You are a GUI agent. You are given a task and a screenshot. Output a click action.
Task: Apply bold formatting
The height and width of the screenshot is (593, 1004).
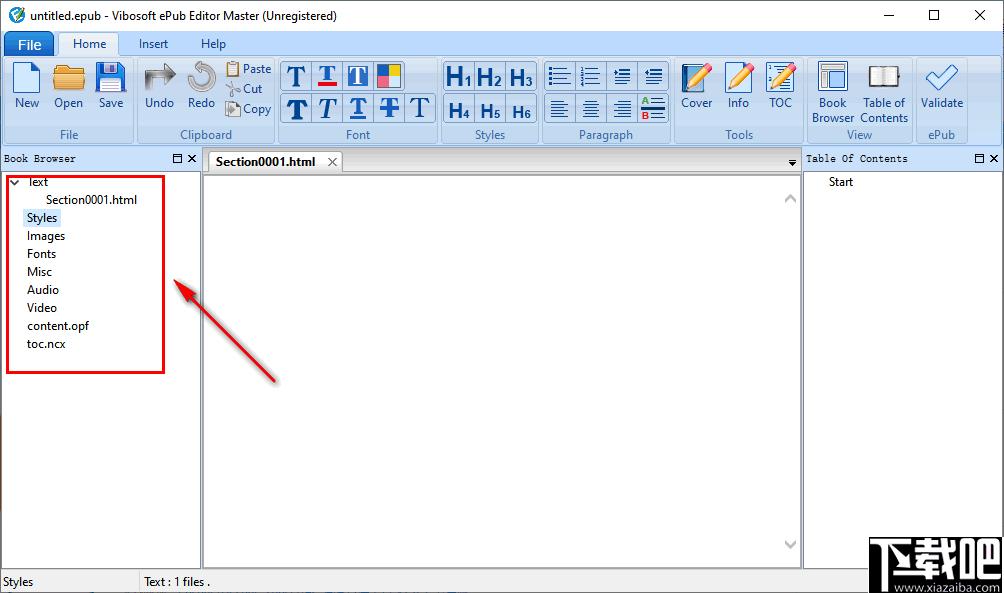[296, 108]
